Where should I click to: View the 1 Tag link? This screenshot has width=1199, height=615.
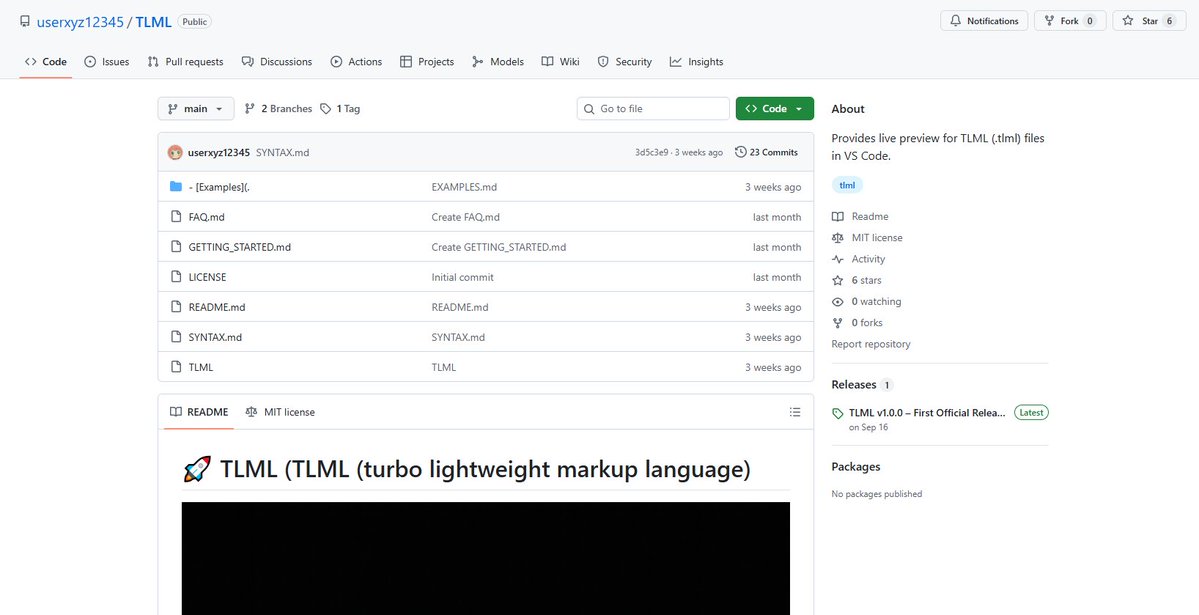340,109
